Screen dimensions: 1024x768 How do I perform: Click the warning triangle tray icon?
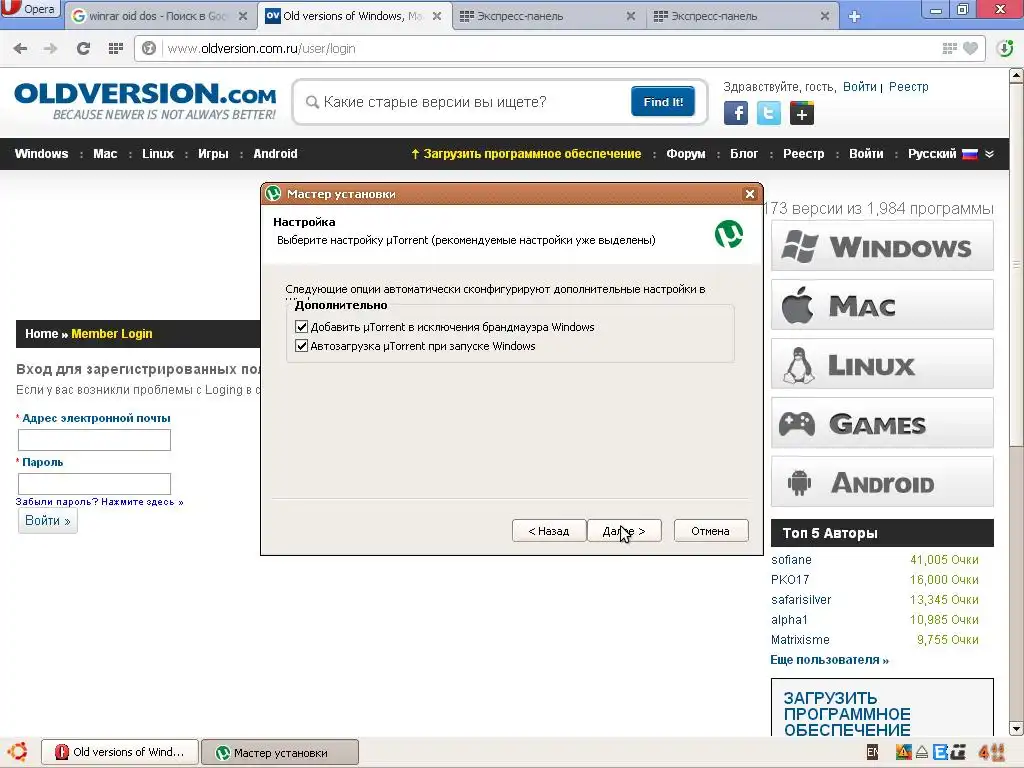click(x=903, y=752)
